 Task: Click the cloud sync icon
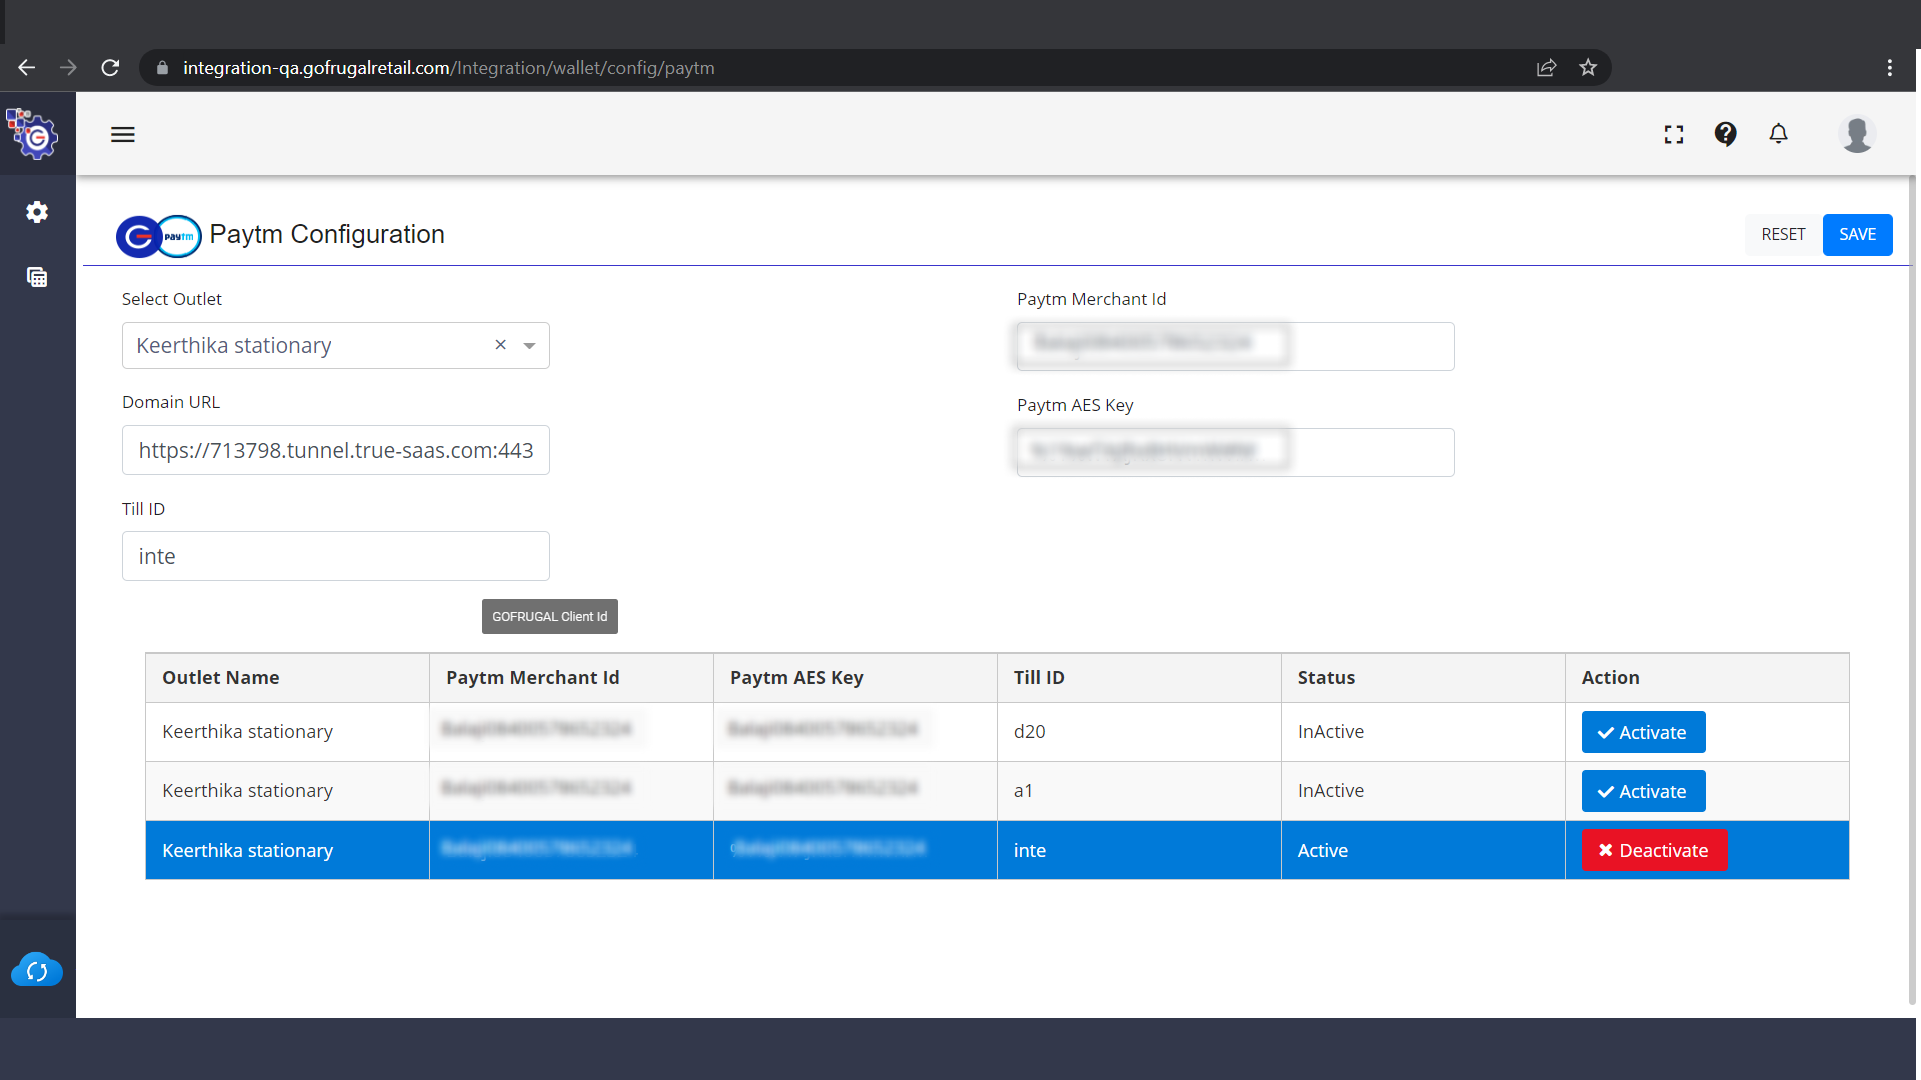tap(37, 970)
